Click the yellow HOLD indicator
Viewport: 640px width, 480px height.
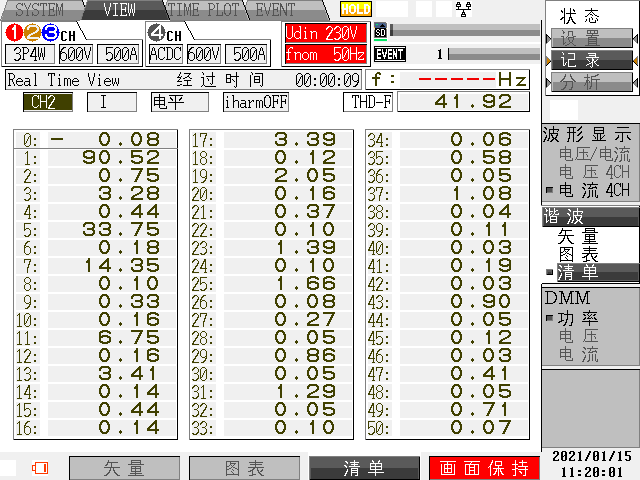(356, 9)
